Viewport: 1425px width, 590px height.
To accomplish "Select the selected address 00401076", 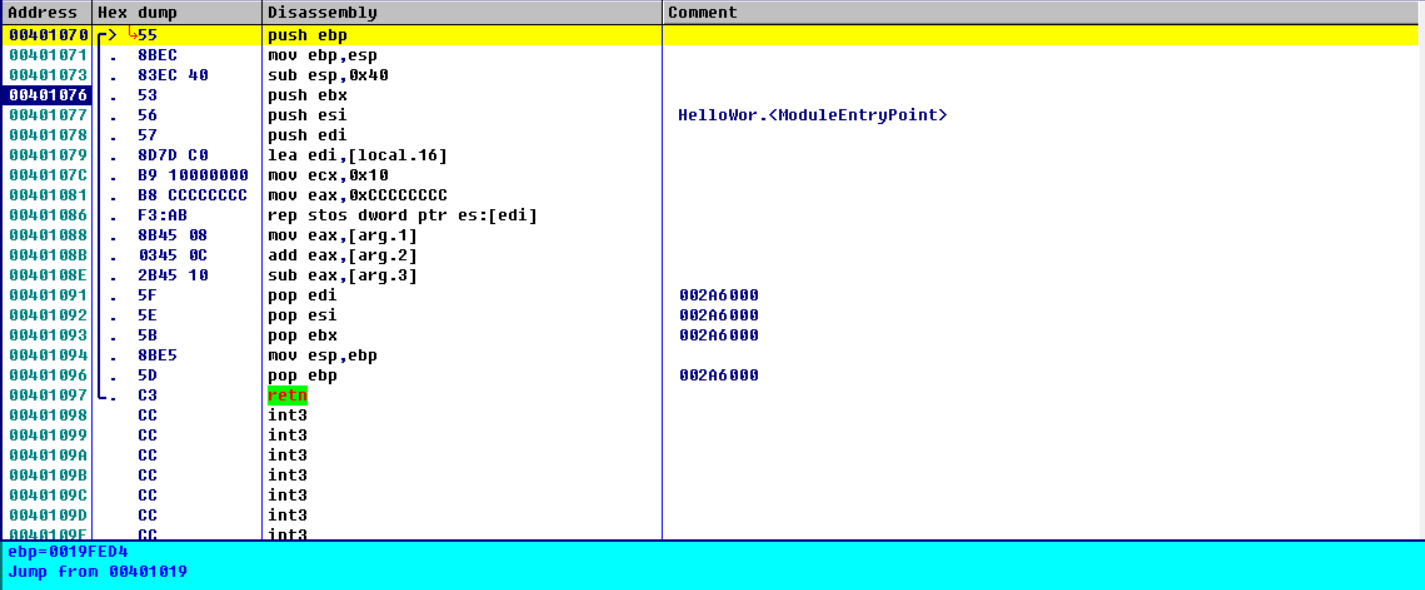I will tap(48, 95).
